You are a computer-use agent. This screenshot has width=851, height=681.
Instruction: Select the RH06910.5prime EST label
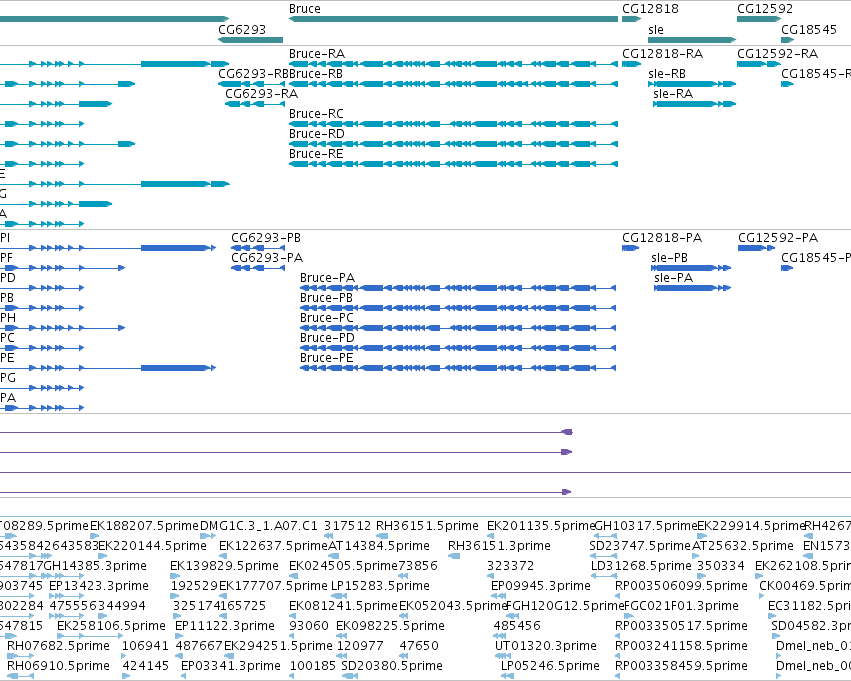59,666
